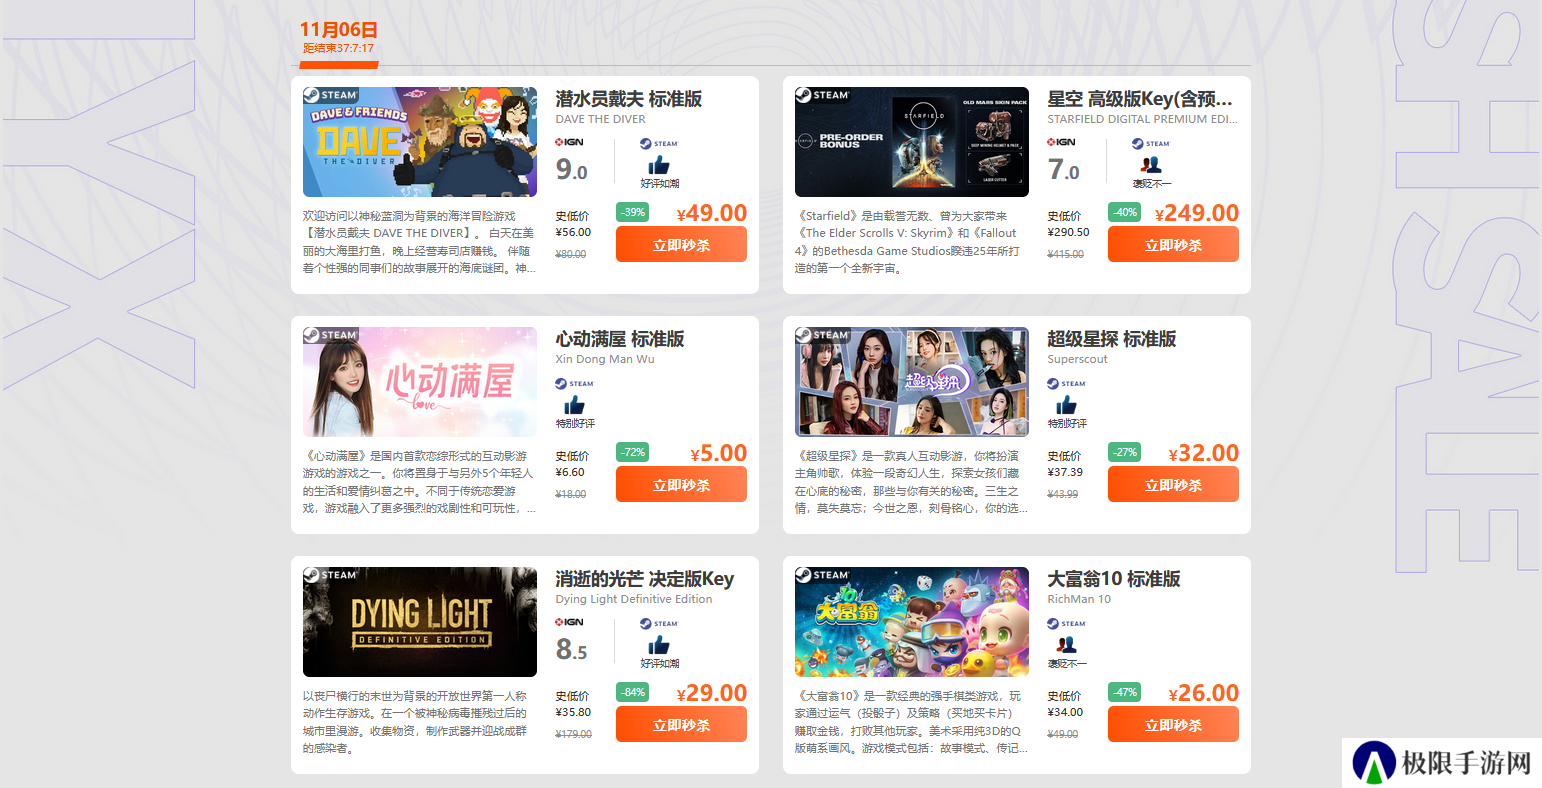Viewport: 1542px width, 788px height.
Task: Click the -47% discount tag
Action: (x=1124, y=692)
